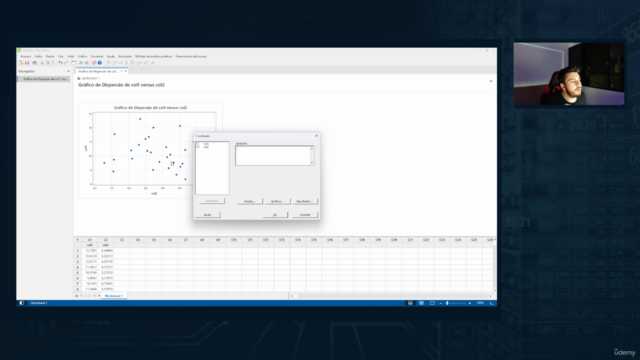Click the worksheet horizontal scrollbar
Viewport: 640px width, 360px height.
coord(392,296)
